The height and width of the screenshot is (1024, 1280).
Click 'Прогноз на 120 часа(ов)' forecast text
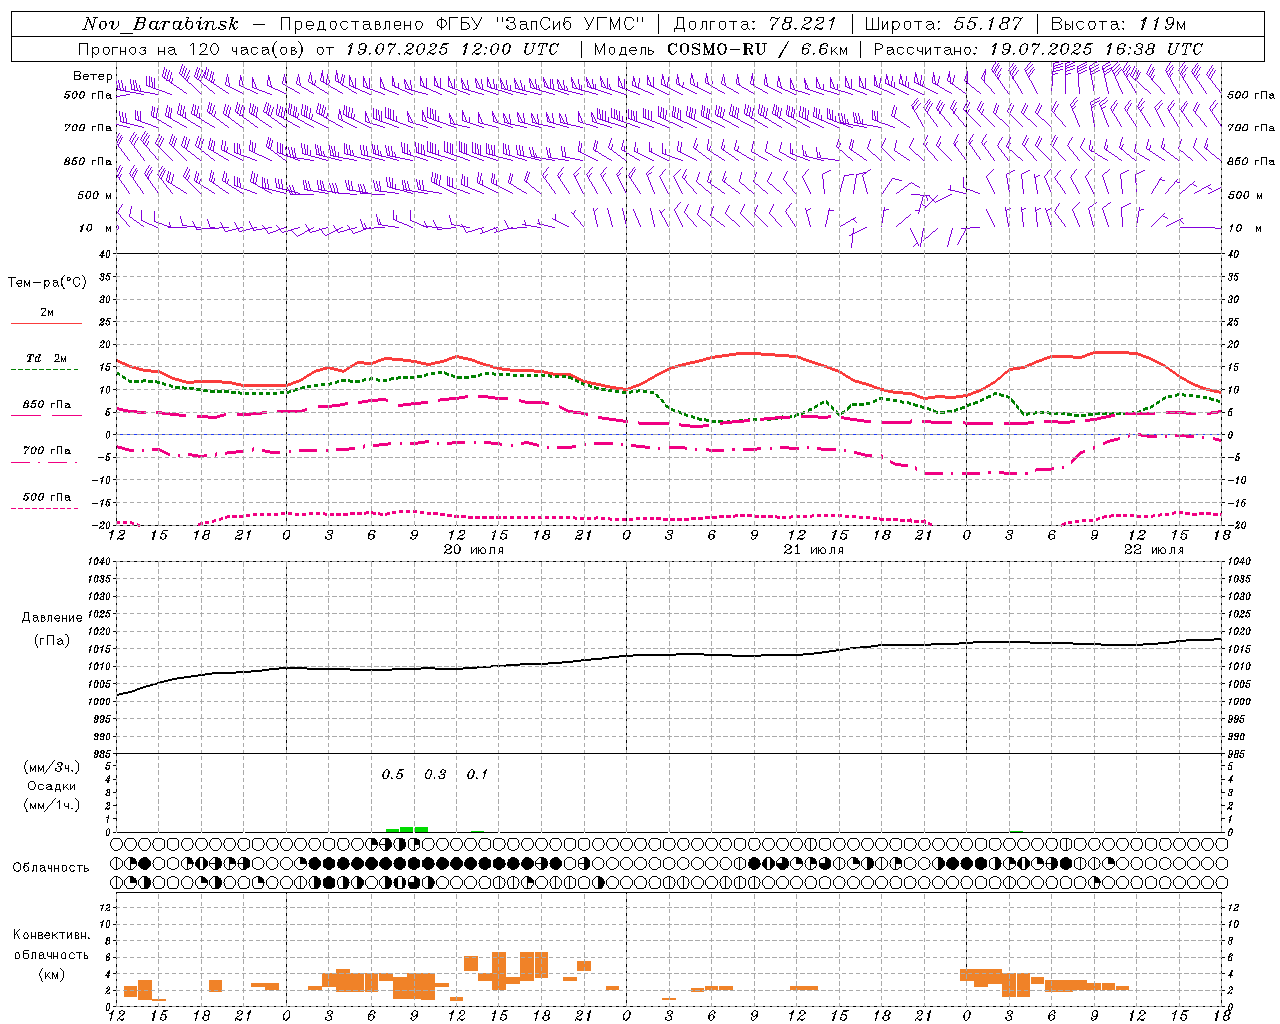pyautogui.click(x=192, y=49)
